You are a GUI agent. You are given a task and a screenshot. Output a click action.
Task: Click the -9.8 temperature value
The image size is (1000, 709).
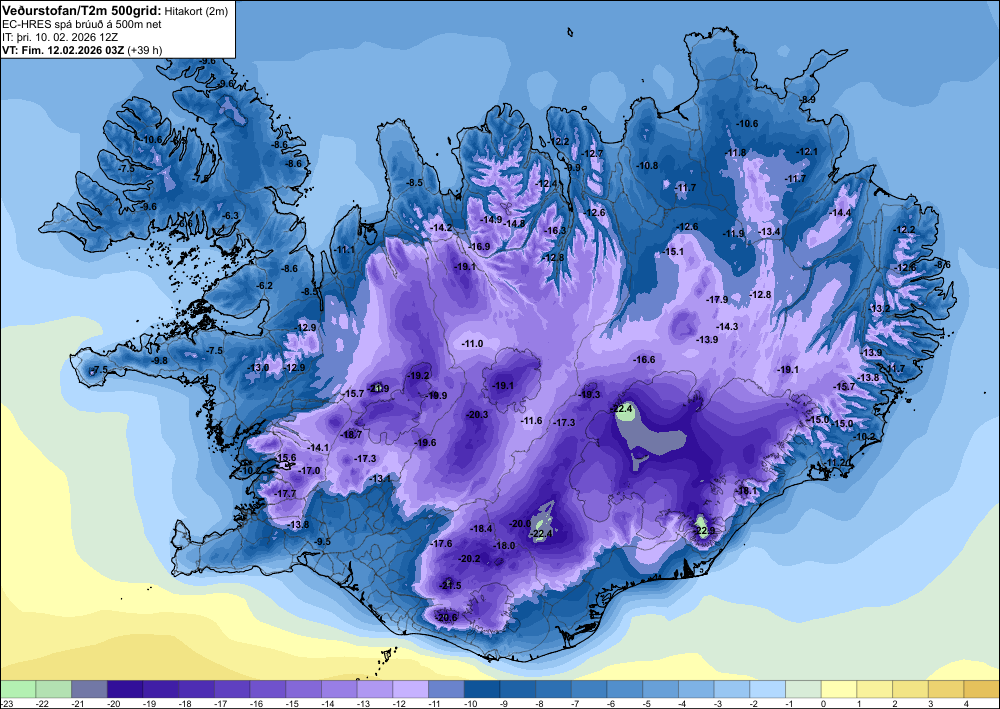(159, 360)
